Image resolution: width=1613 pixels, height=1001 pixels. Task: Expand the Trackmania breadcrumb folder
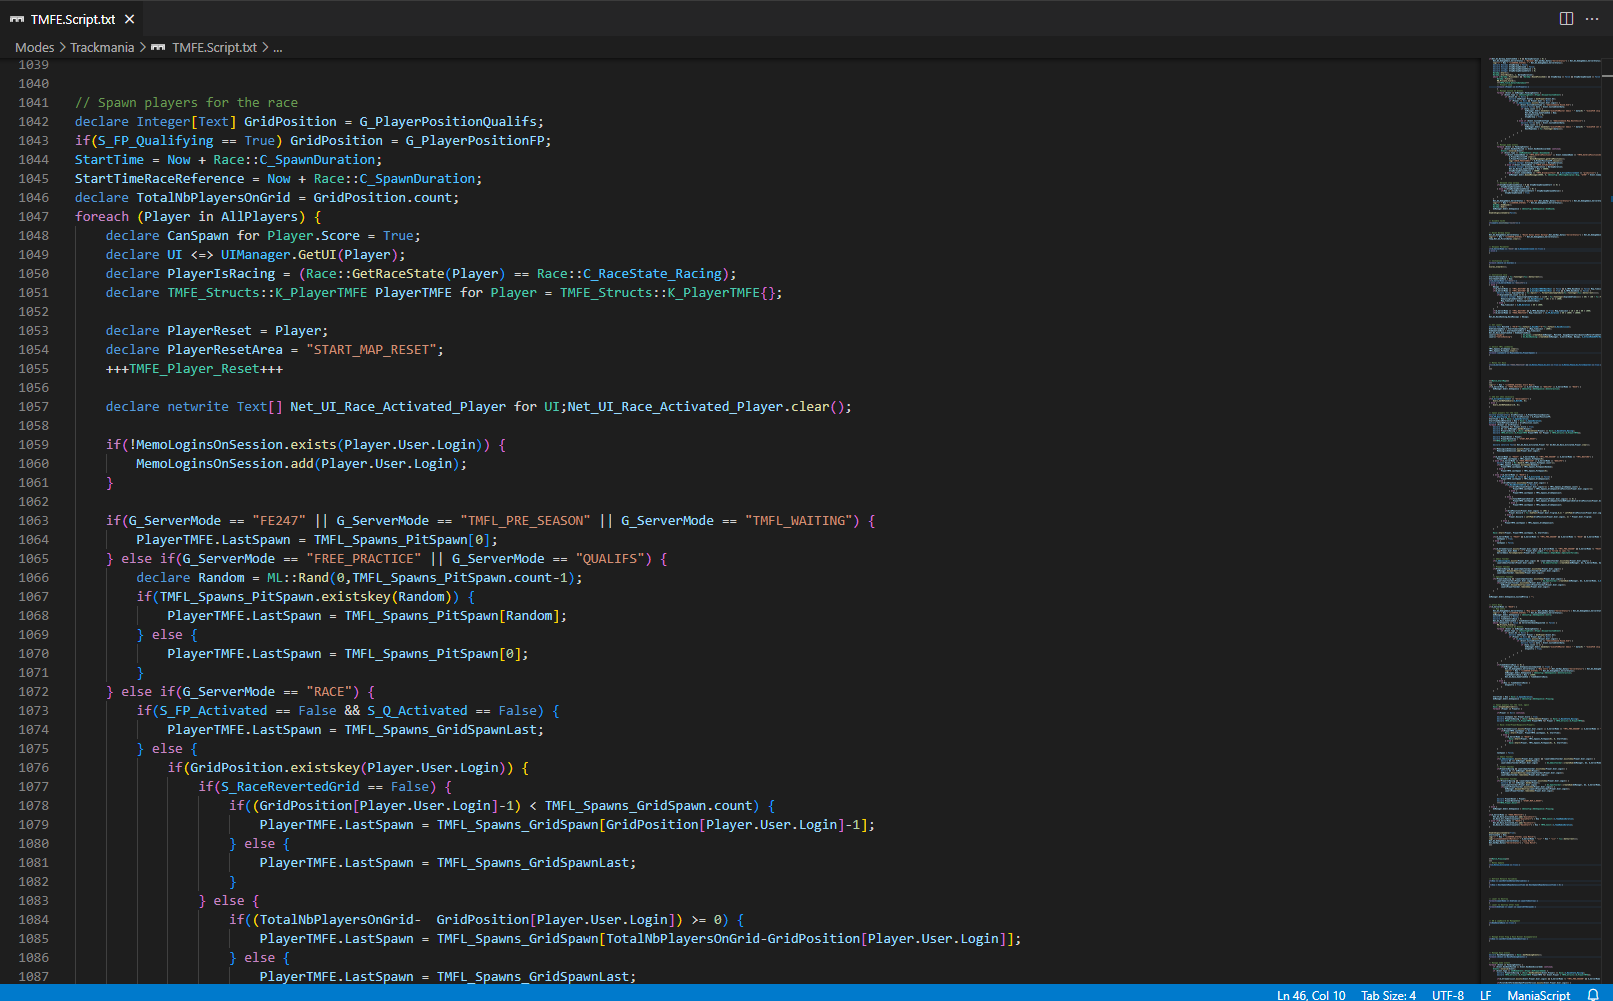click(102, 47)
